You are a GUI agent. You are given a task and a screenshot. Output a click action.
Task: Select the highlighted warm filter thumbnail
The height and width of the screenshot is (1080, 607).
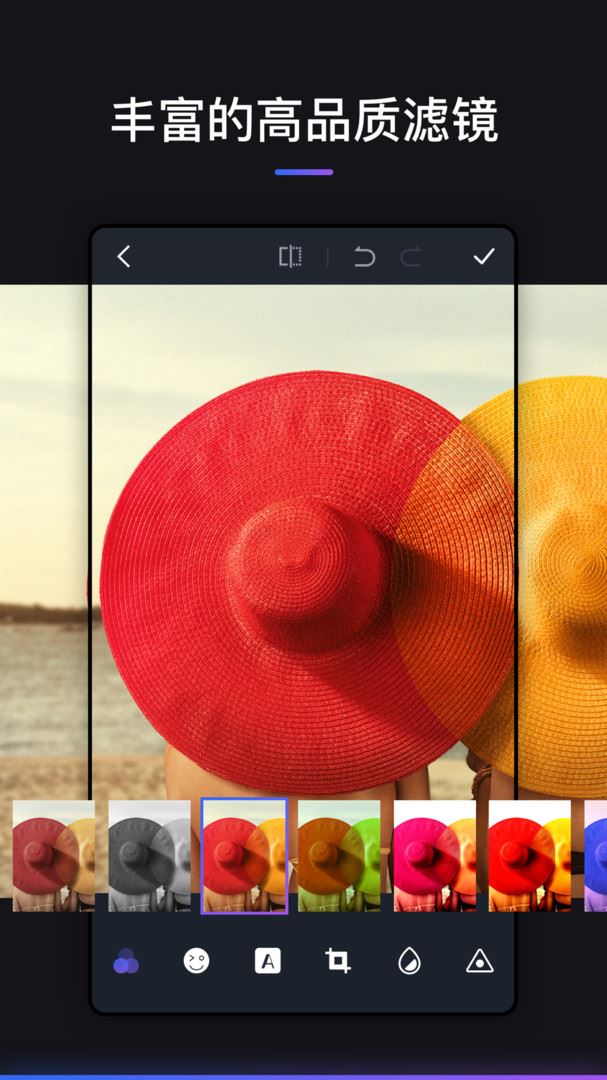[x=244, y=855]
